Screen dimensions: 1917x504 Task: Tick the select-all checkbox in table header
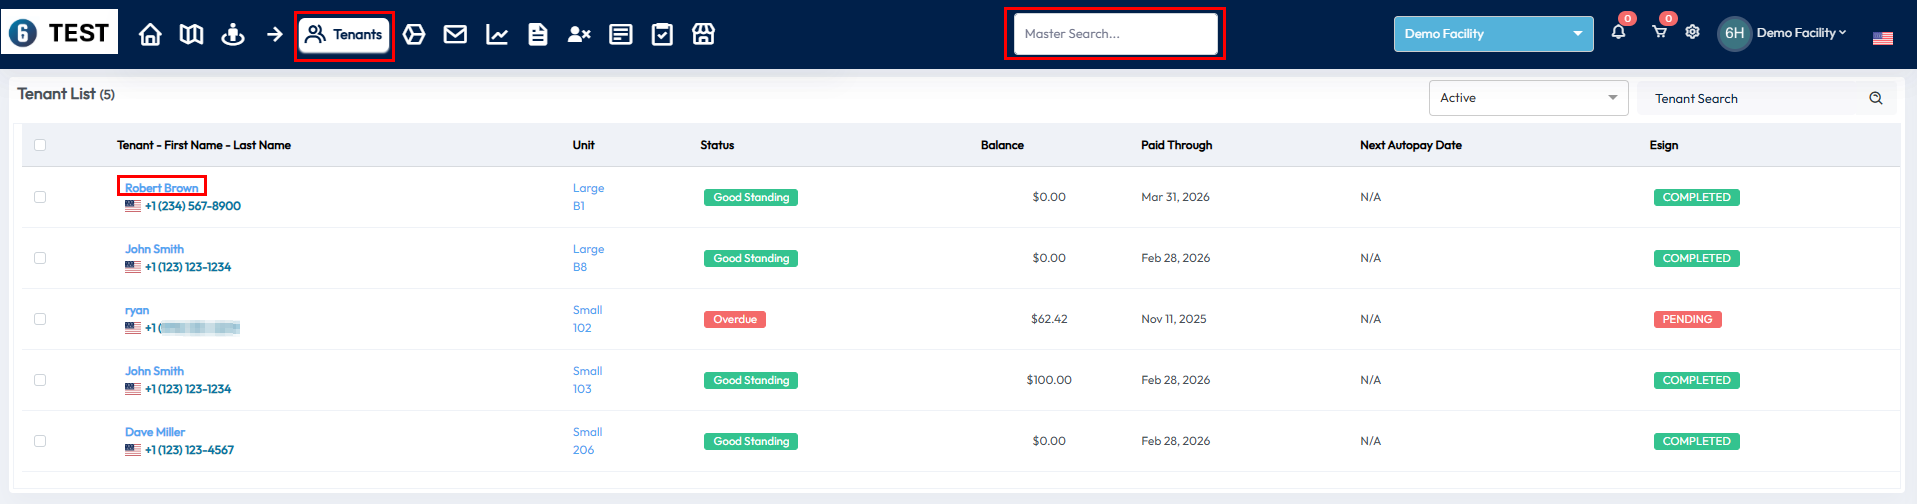point(40,145)
